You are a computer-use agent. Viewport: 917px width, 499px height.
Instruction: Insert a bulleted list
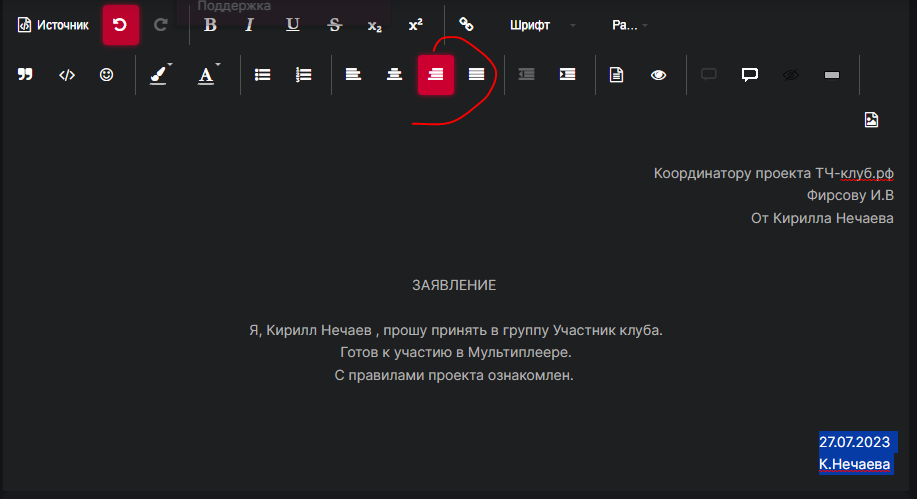(x=263, y=75)
